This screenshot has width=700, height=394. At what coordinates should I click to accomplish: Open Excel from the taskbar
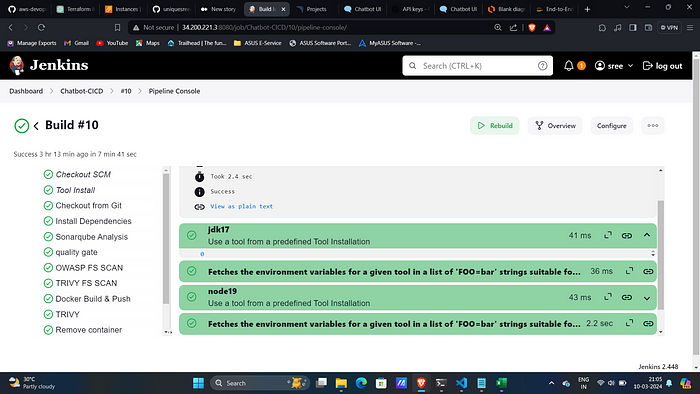coord(501,383)
